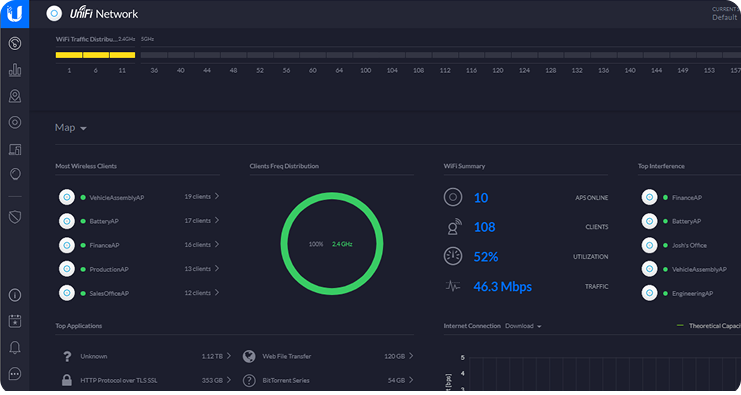Viewport: 741px width, 395px height.
Task: Click the Unknown application question mark icon
Action: 67,356
